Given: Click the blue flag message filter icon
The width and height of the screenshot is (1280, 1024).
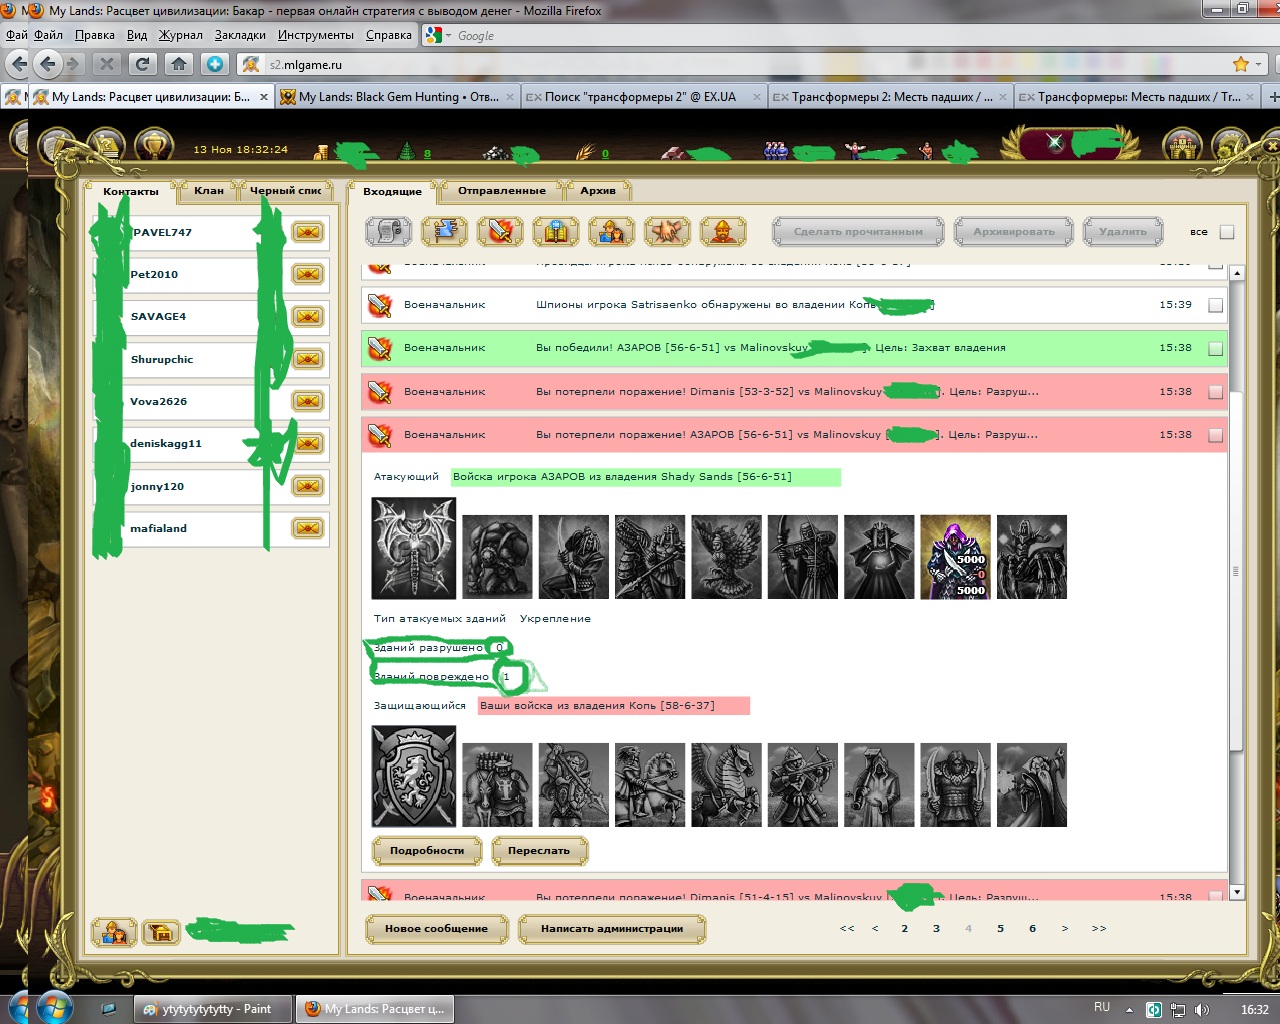Looking at the screenshot, I should click(445, 232).
